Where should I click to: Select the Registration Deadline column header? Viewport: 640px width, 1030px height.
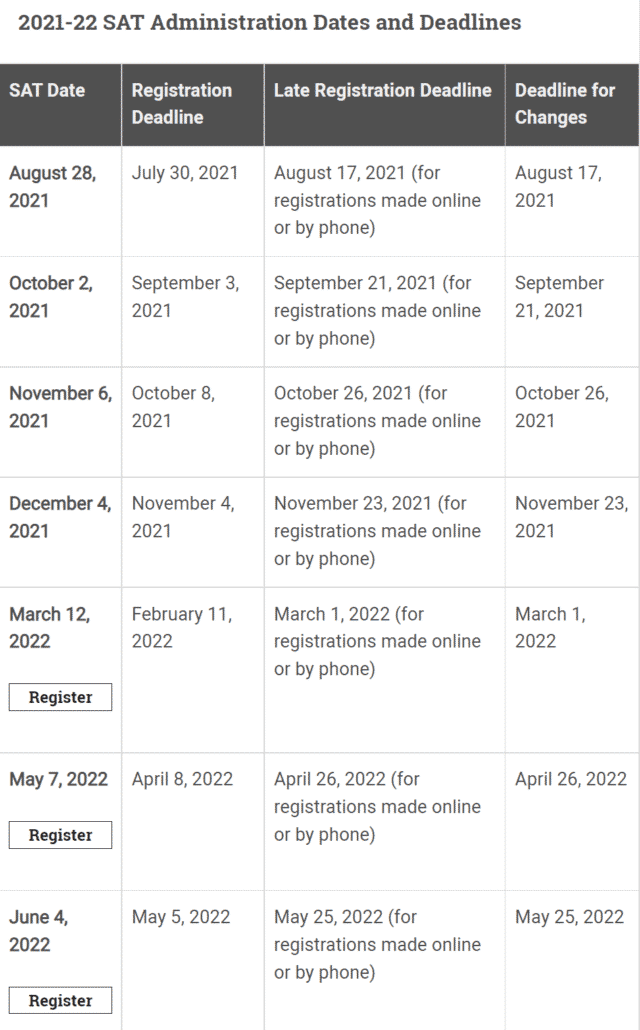[x=181, y=103]
